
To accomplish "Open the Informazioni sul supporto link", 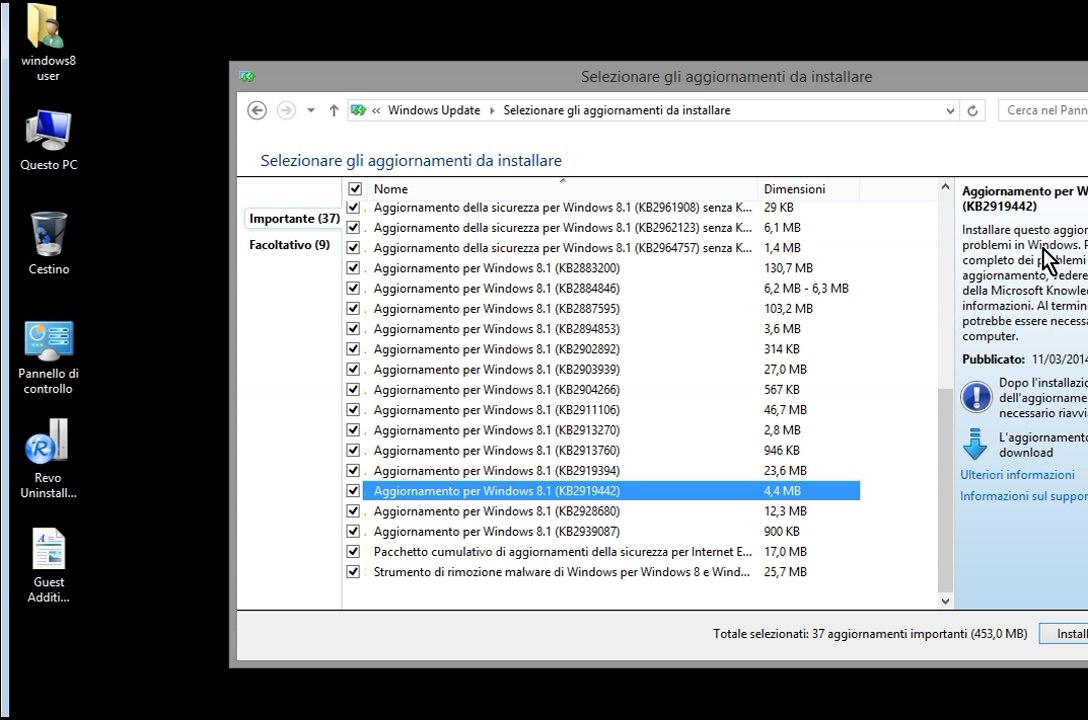I will coord(1024,496).
